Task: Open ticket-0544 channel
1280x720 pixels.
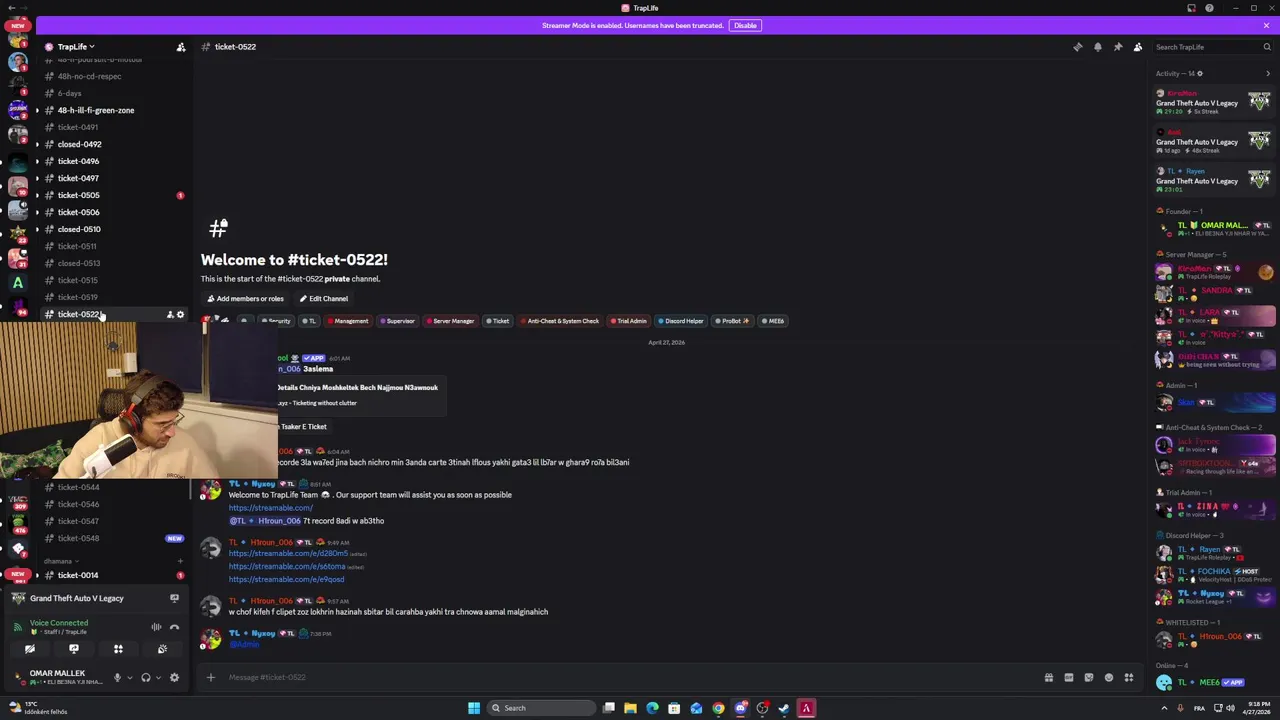Action: pos(78,487)
